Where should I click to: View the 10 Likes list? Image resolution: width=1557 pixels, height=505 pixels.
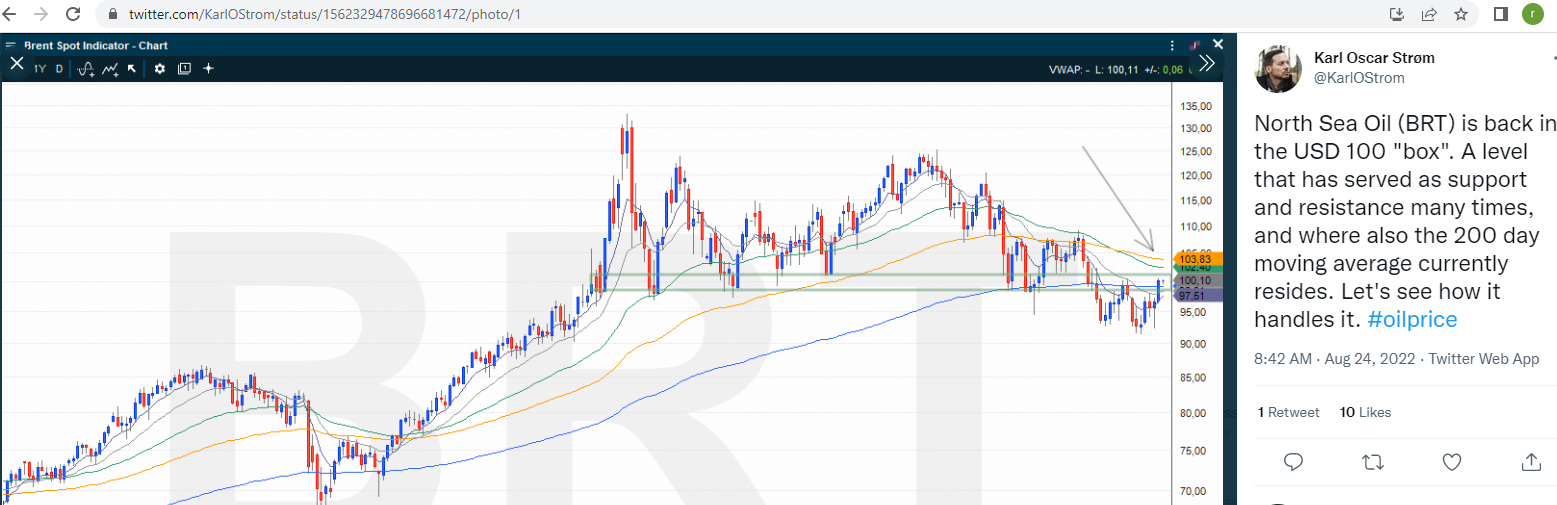point(1365,412)
